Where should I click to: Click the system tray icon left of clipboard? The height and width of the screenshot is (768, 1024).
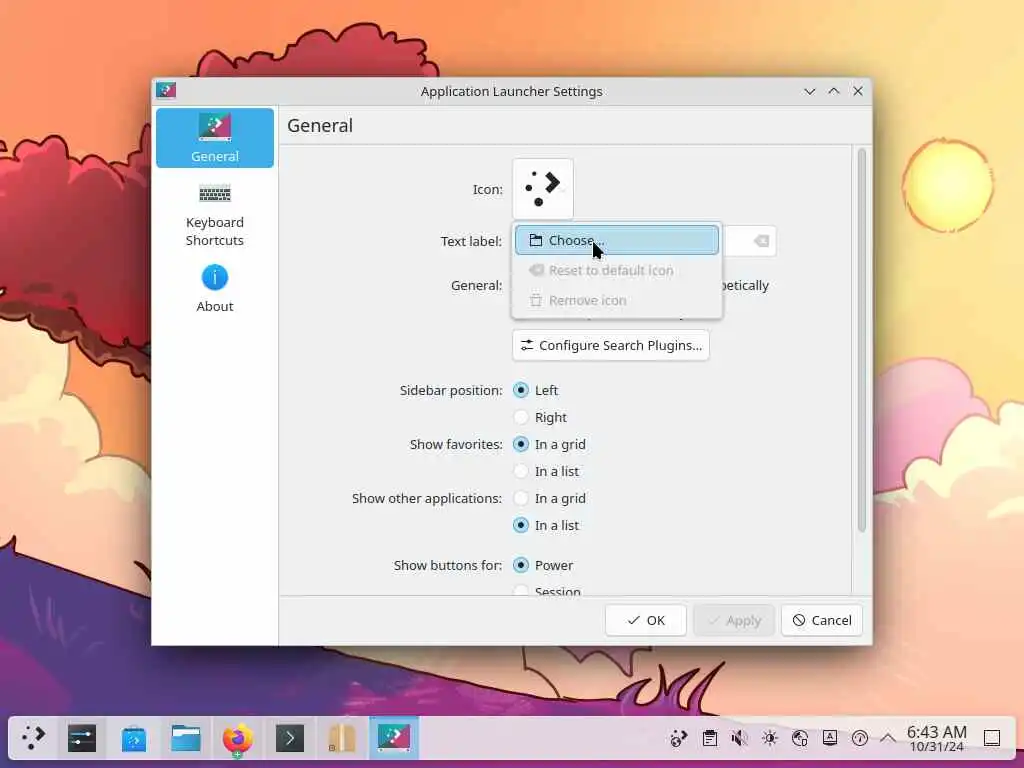click(679, 738)
